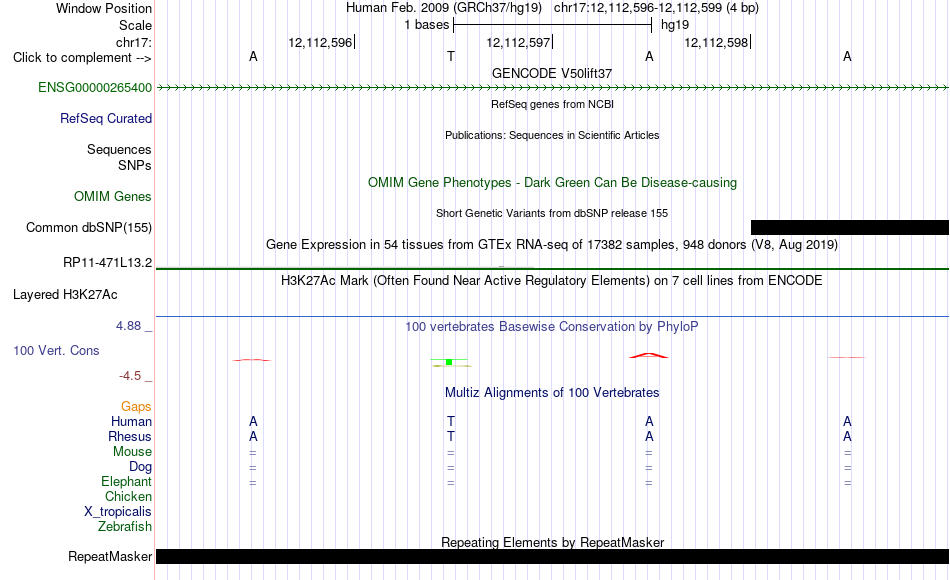Click the 4.88 PhyloP upper scale value
The image size is (950, 580).
(x=128, y=326)
